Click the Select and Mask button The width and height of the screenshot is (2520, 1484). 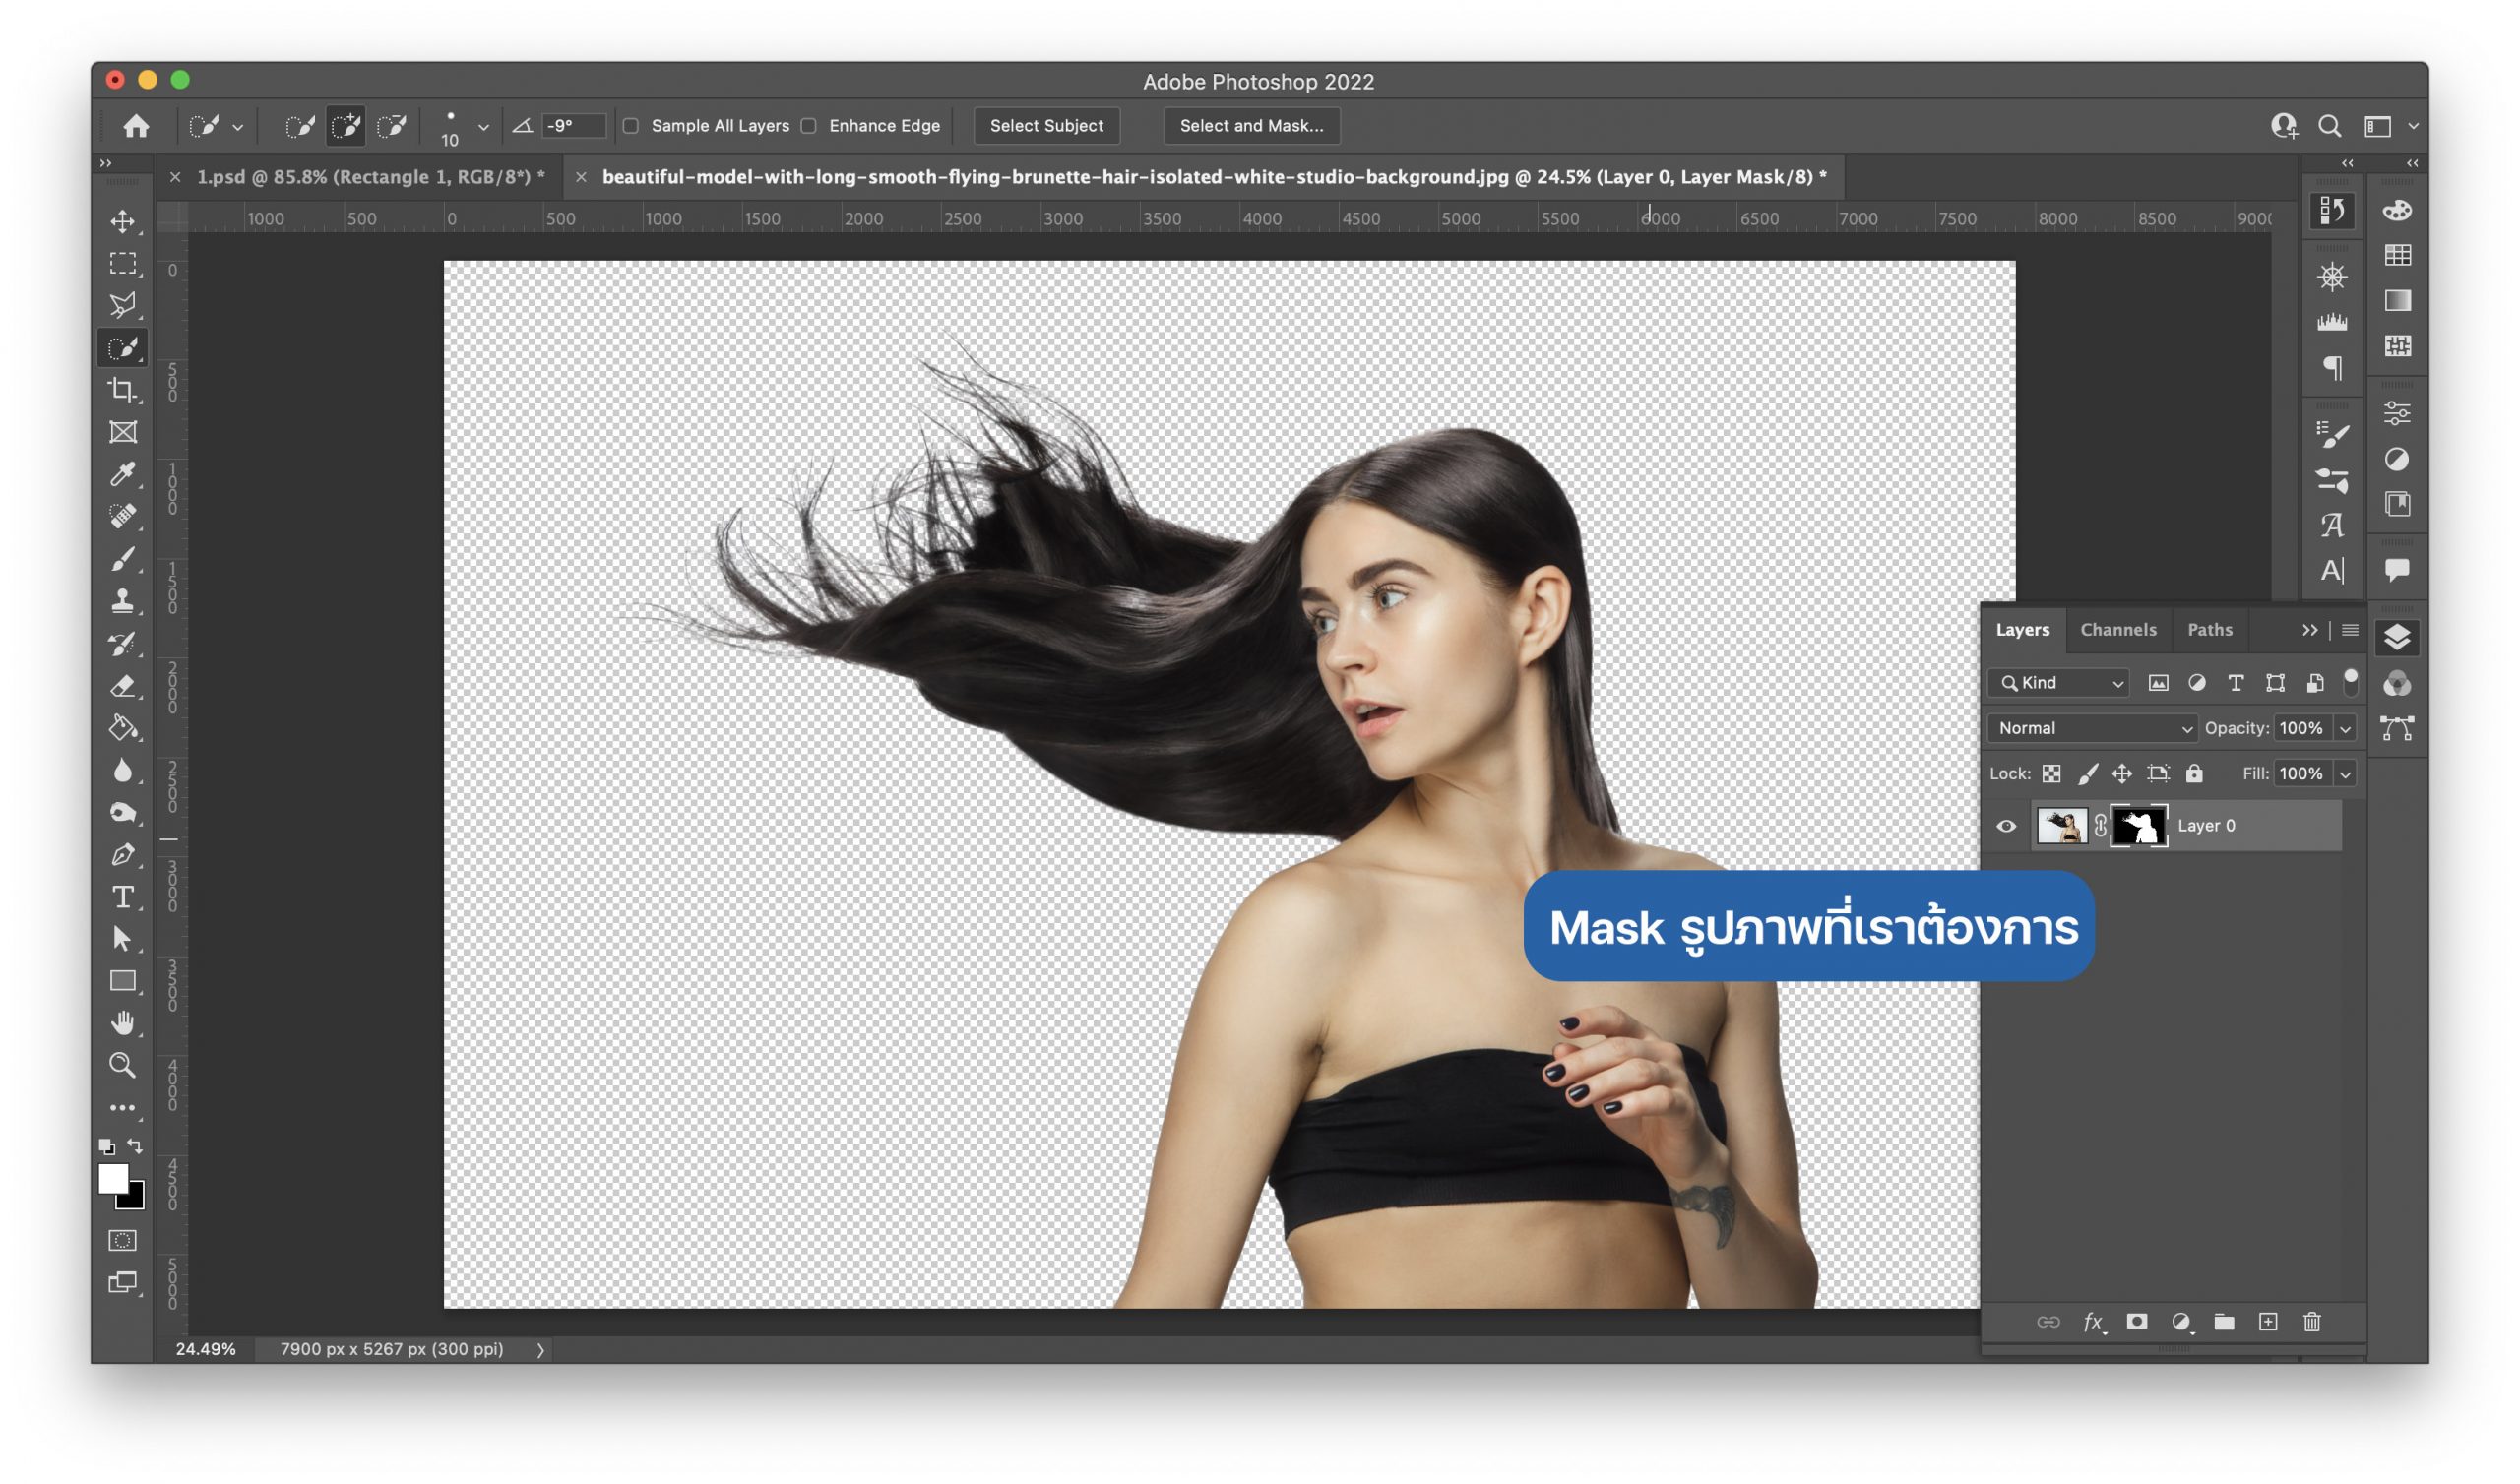click(x=1250, y=126)
